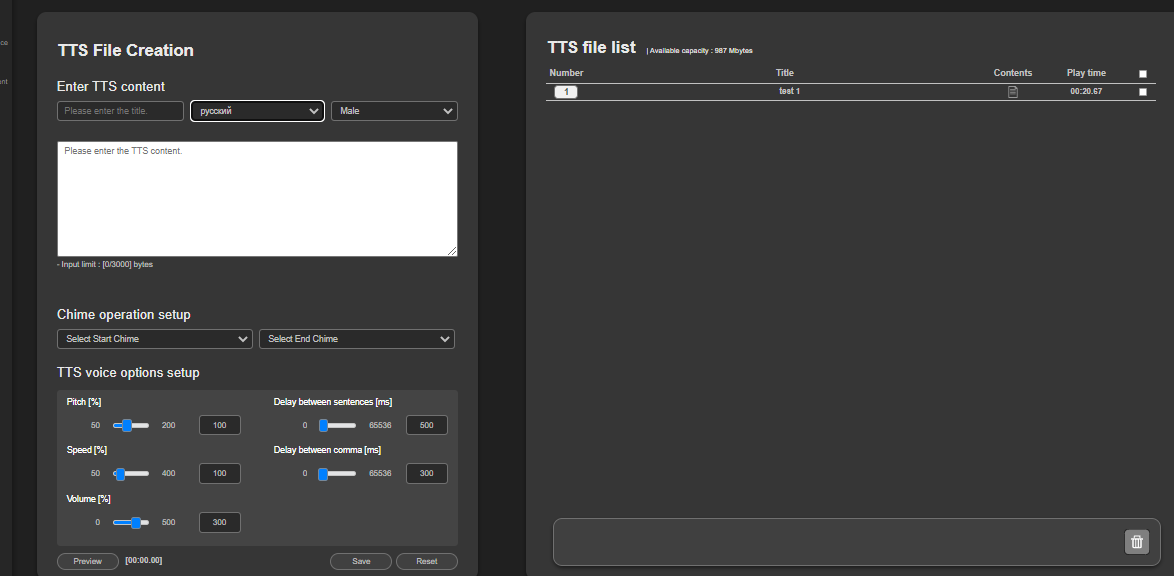Click the Pitch value box showing 100

tap(219, 425)
